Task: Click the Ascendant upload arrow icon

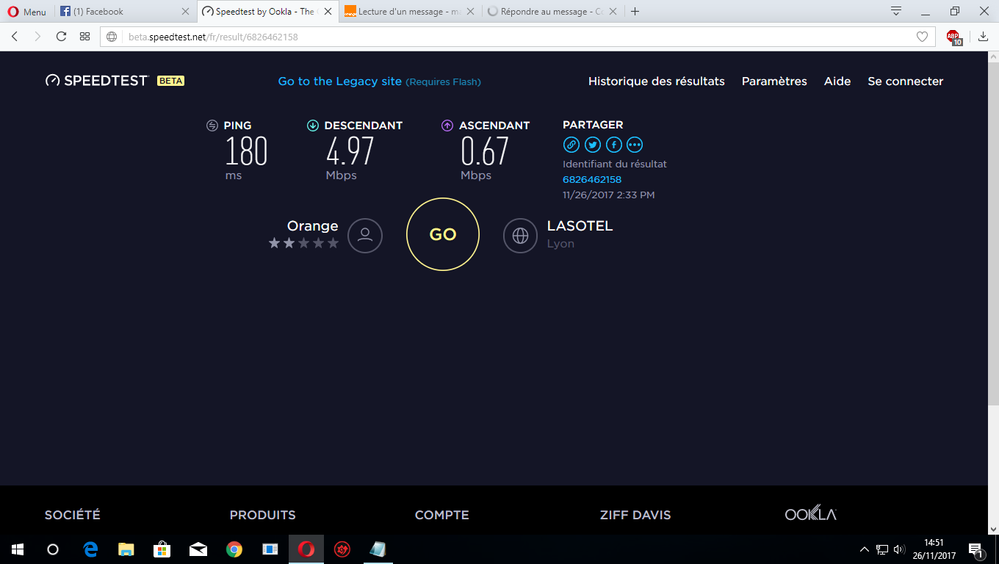Action: tap(447, 126)
